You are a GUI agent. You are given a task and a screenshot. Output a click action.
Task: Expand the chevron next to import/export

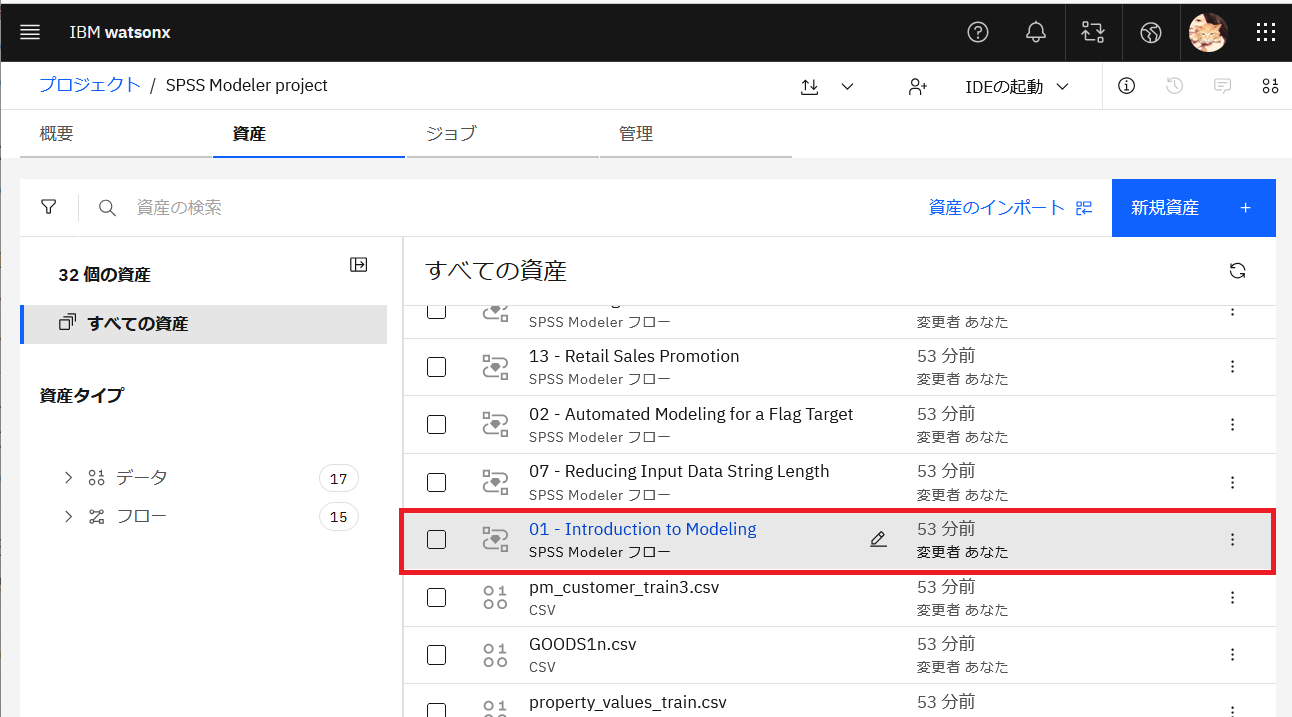[x=847, y=87]
